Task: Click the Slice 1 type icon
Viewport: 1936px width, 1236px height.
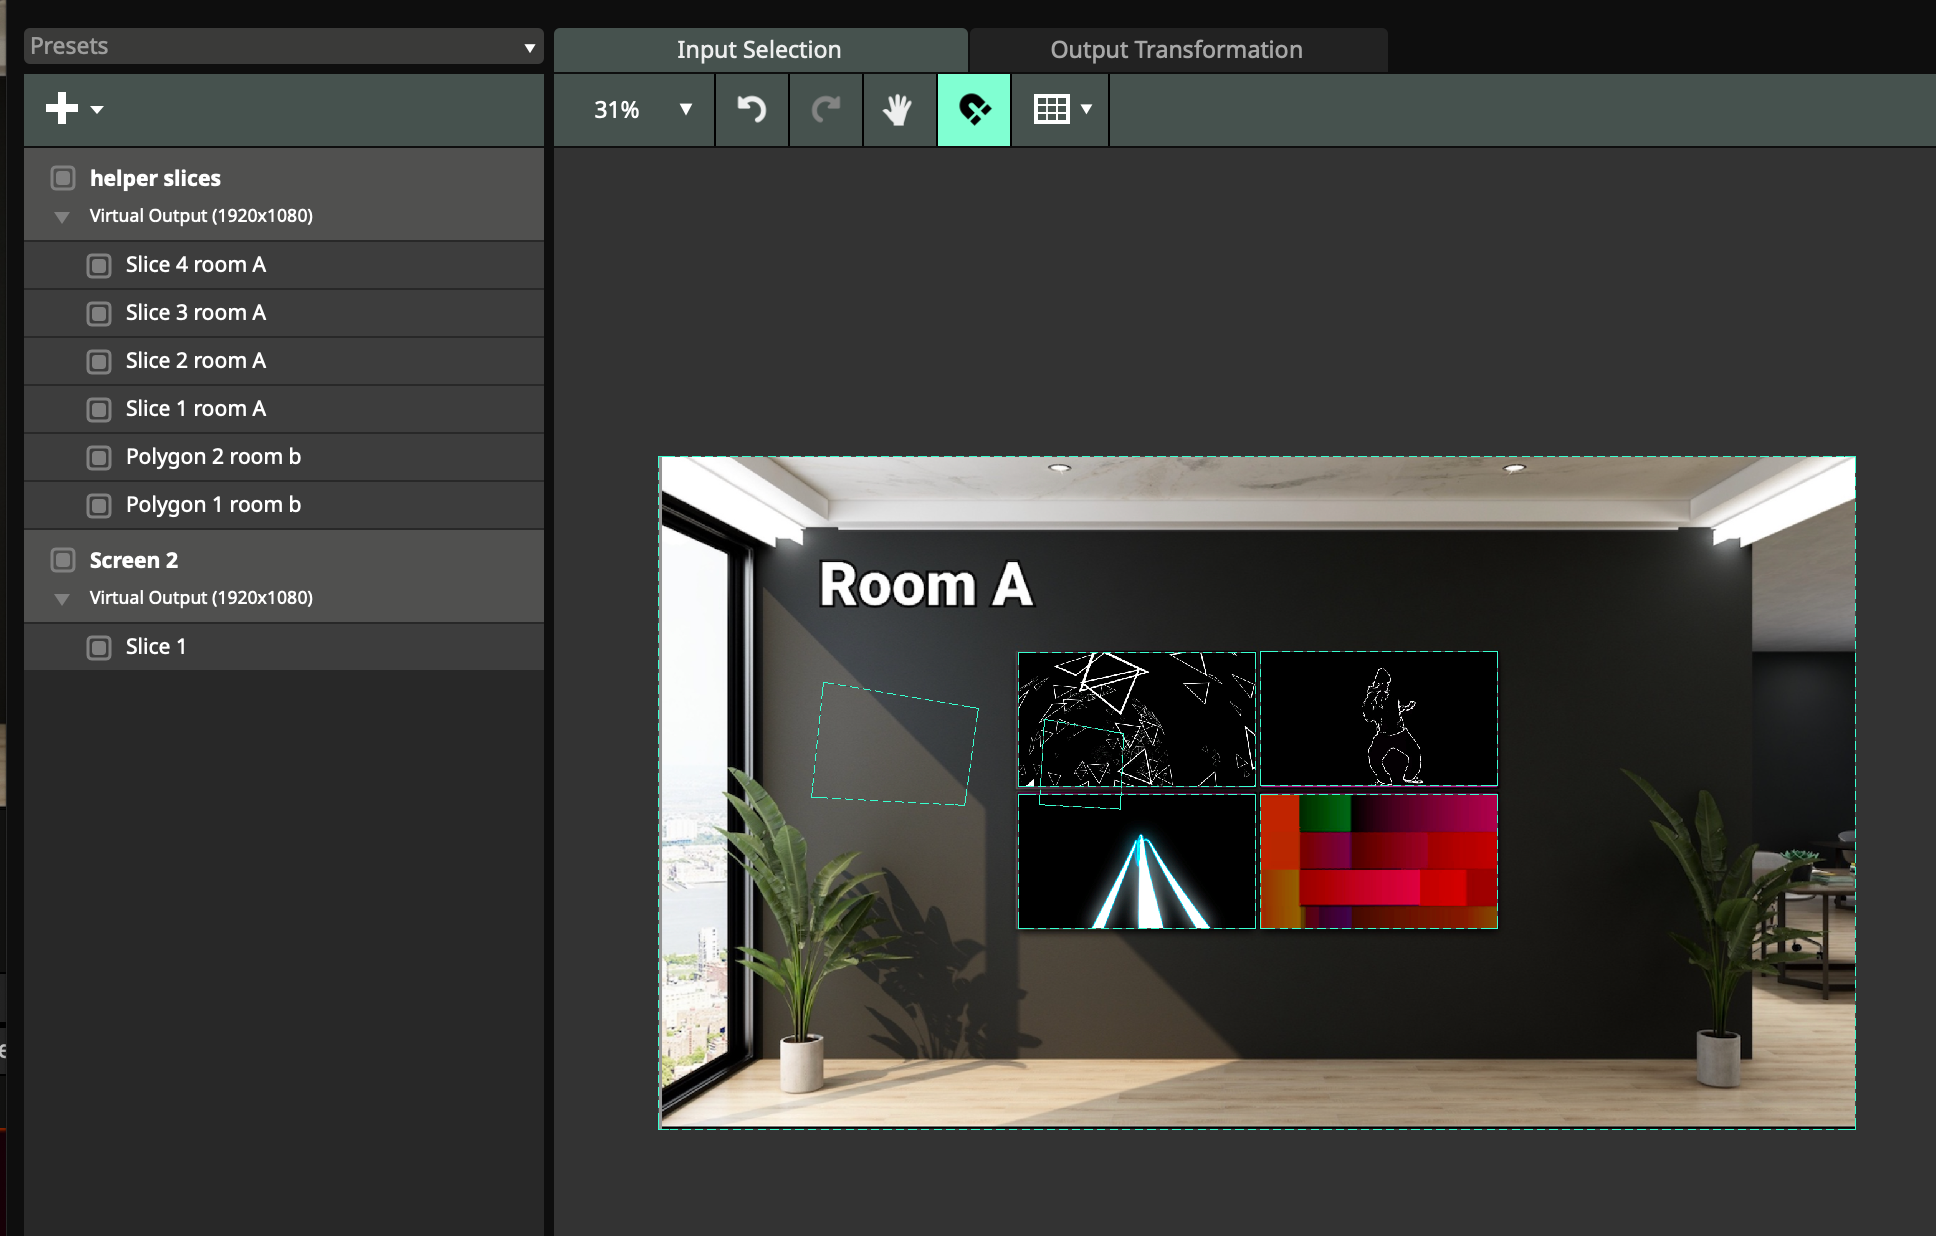Action: point(99,648)
